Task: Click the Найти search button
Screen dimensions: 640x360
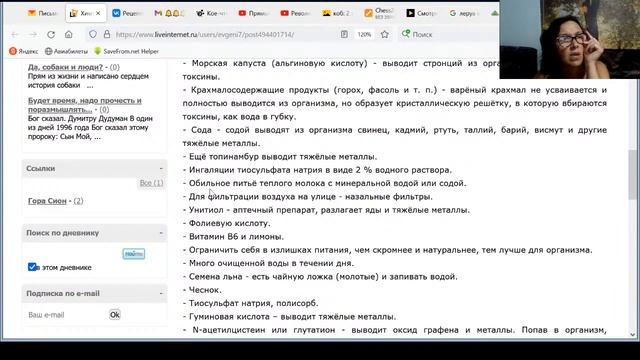Action: 133,254
